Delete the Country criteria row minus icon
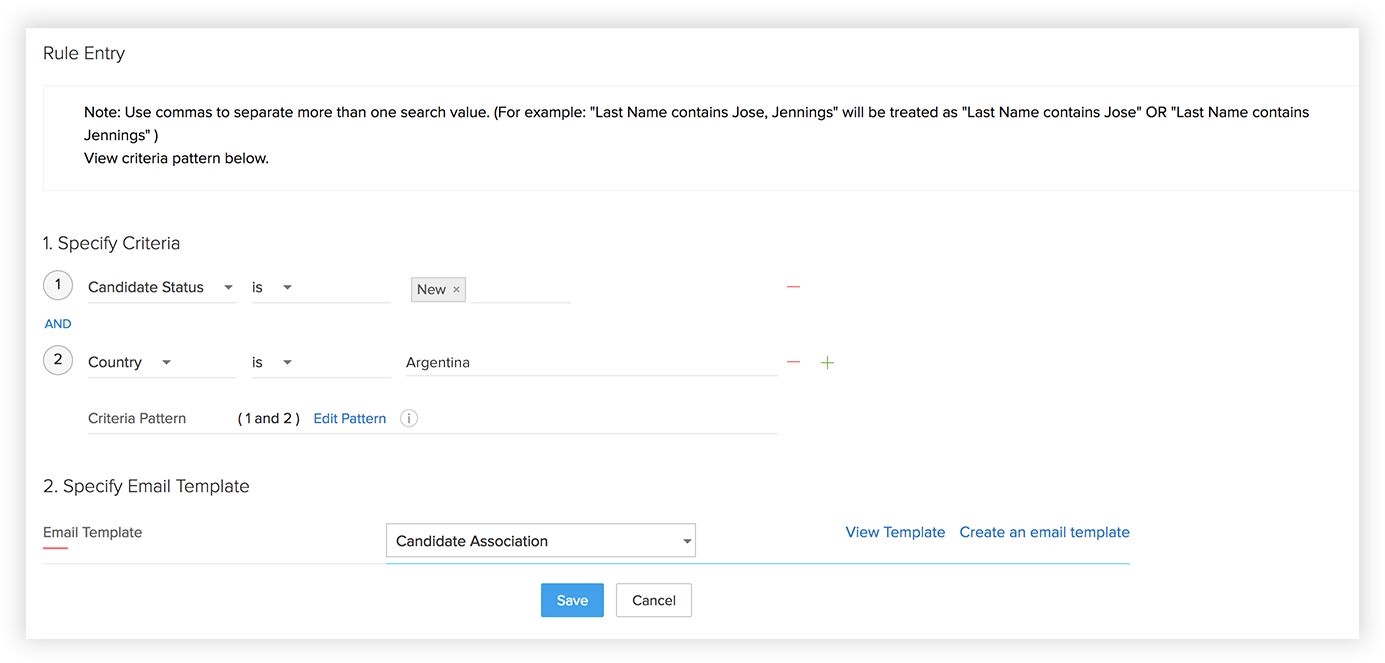 (793, 362)
